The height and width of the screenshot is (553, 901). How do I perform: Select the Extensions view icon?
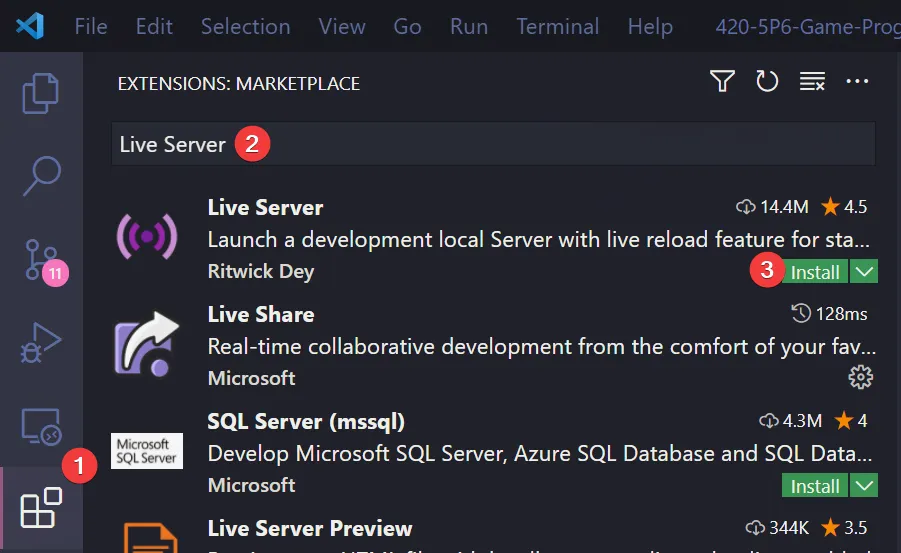tap(41, 508)
